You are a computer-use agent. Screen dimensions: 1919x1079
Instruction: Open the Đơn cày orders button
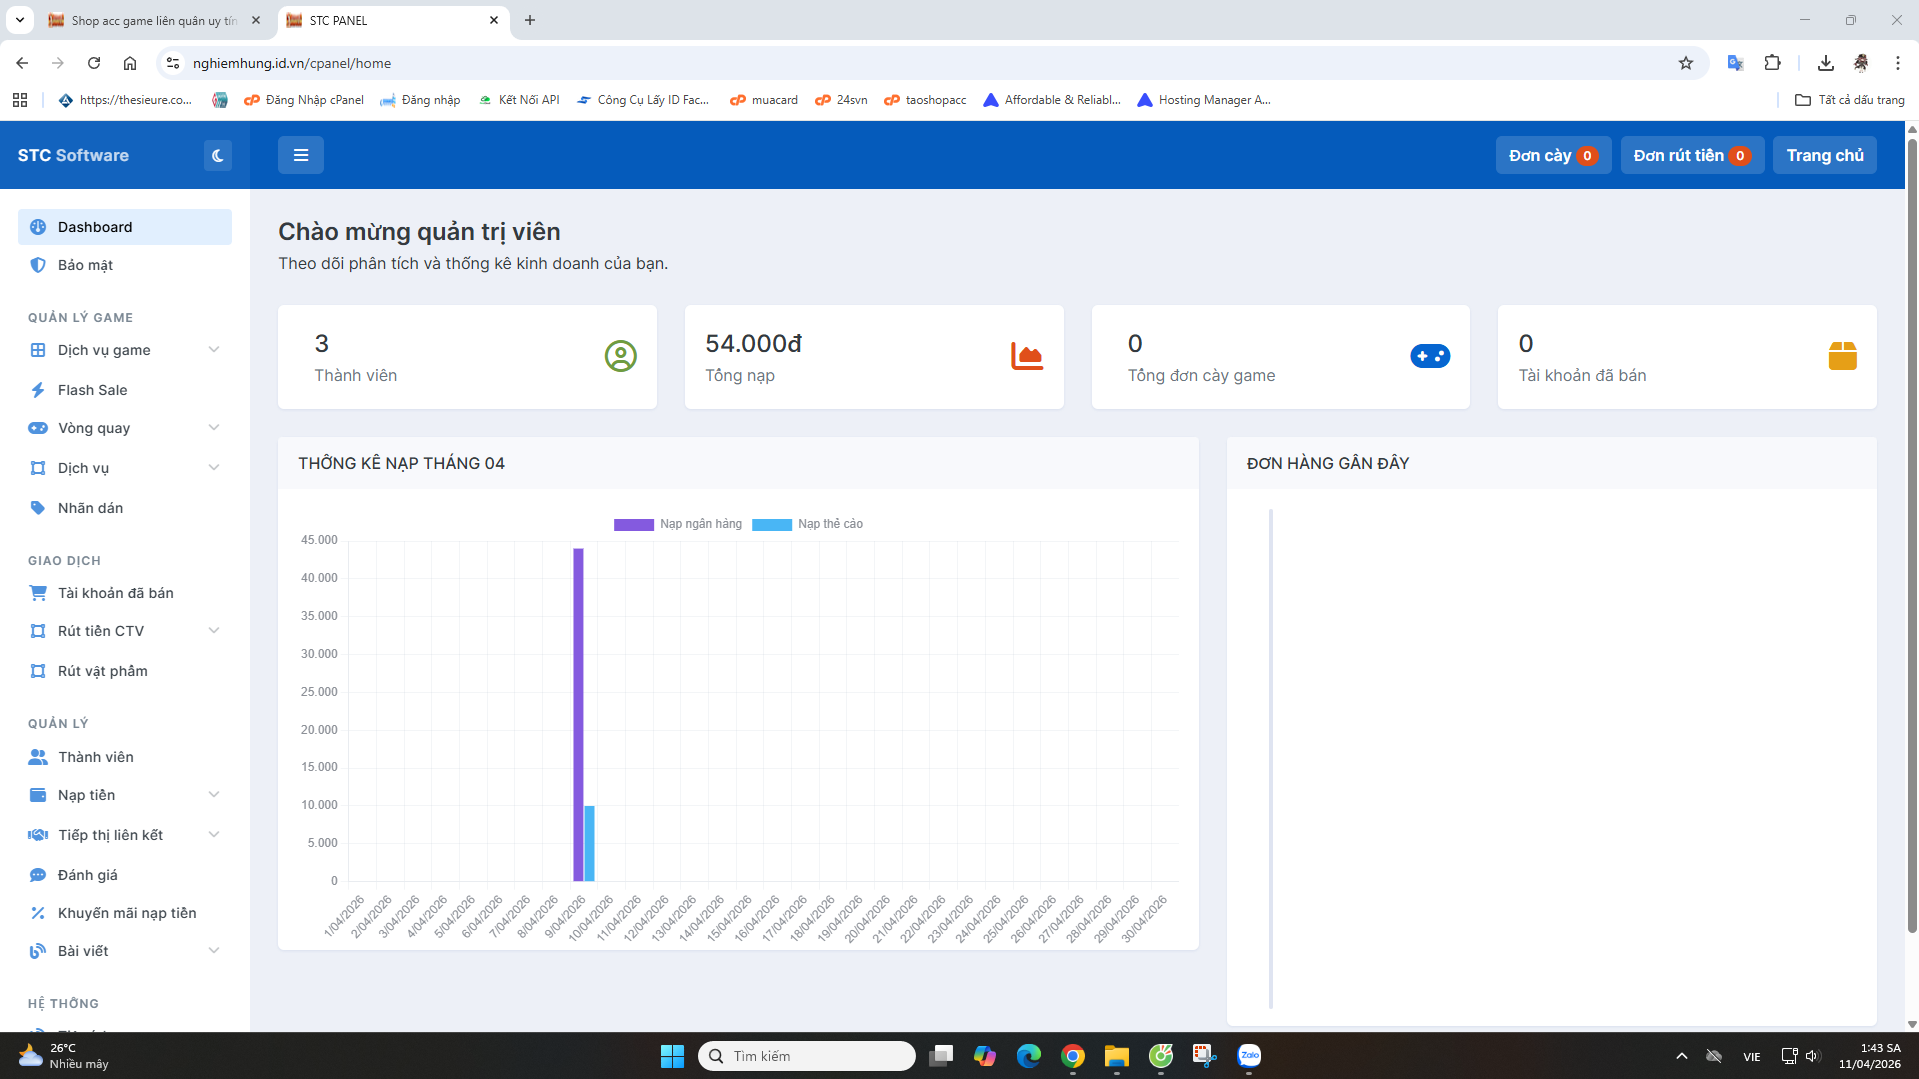coord(1552,155)
